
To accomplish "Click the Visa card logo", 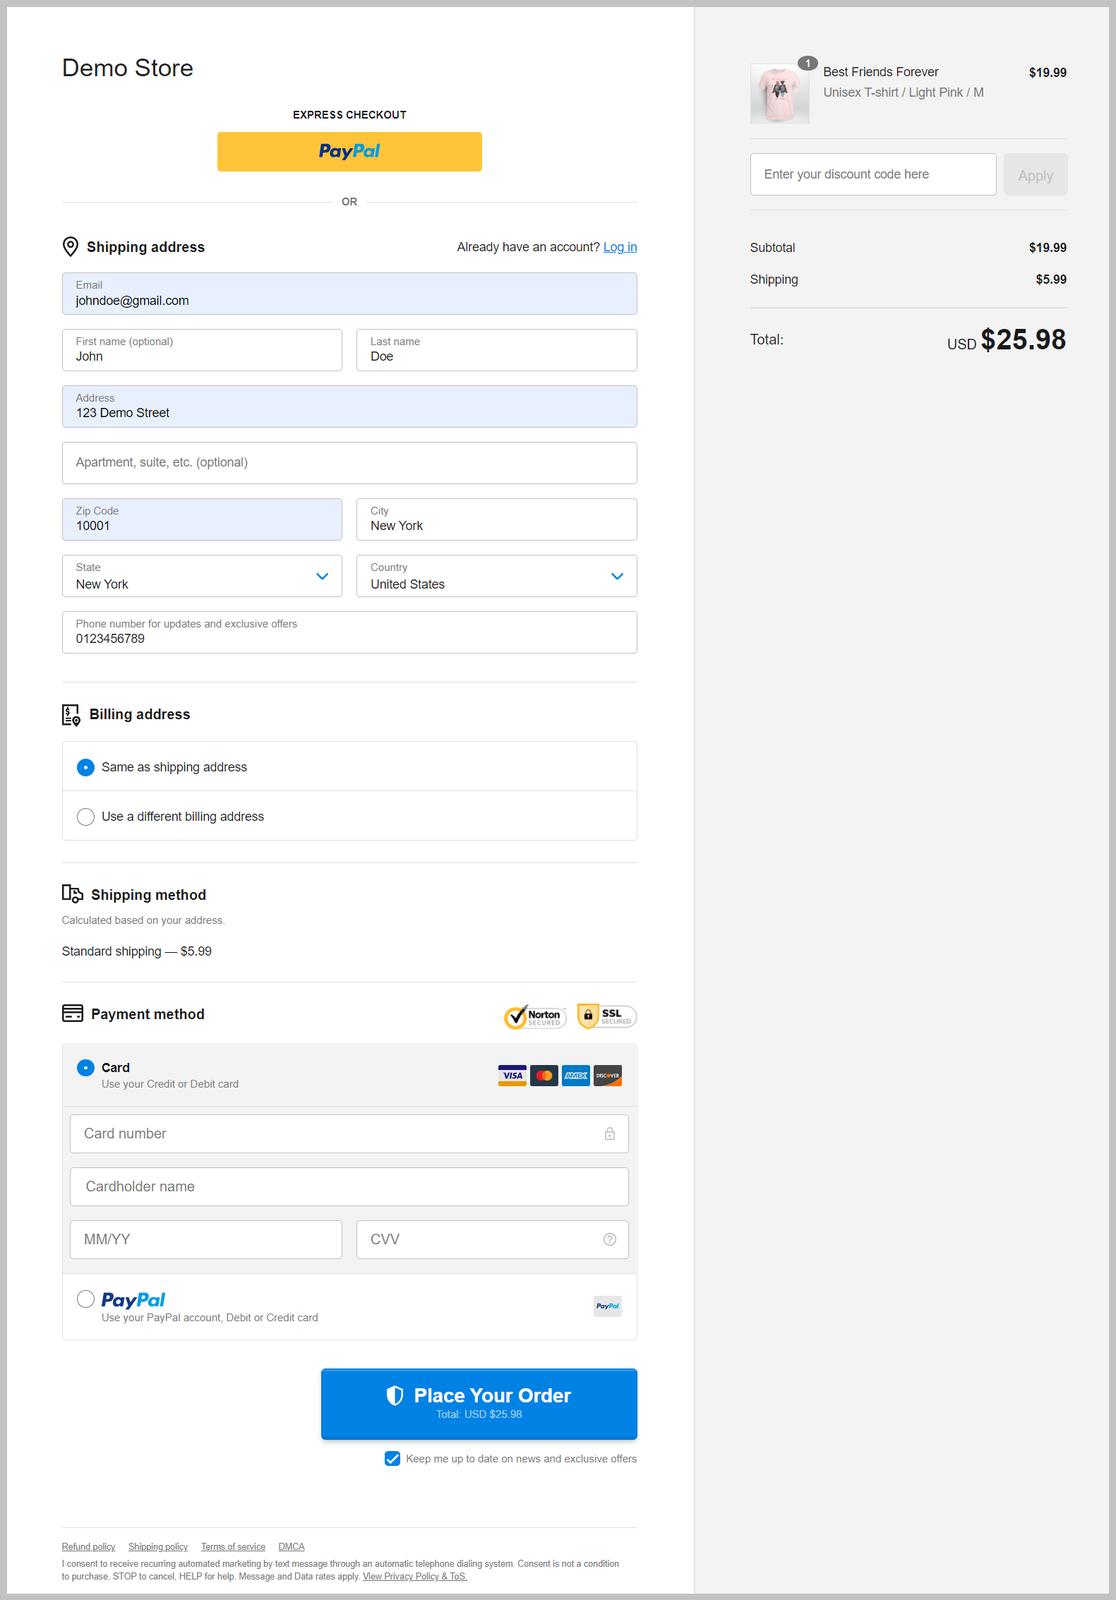I will 512,1076.
